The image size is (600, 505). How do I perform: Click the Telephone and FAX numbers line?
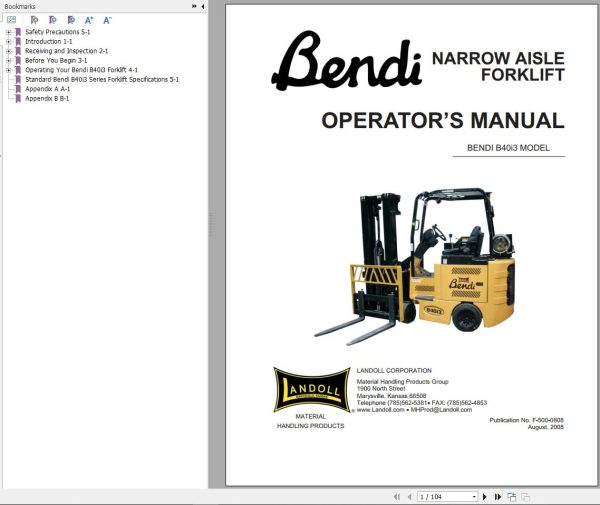tap(422, 403)
